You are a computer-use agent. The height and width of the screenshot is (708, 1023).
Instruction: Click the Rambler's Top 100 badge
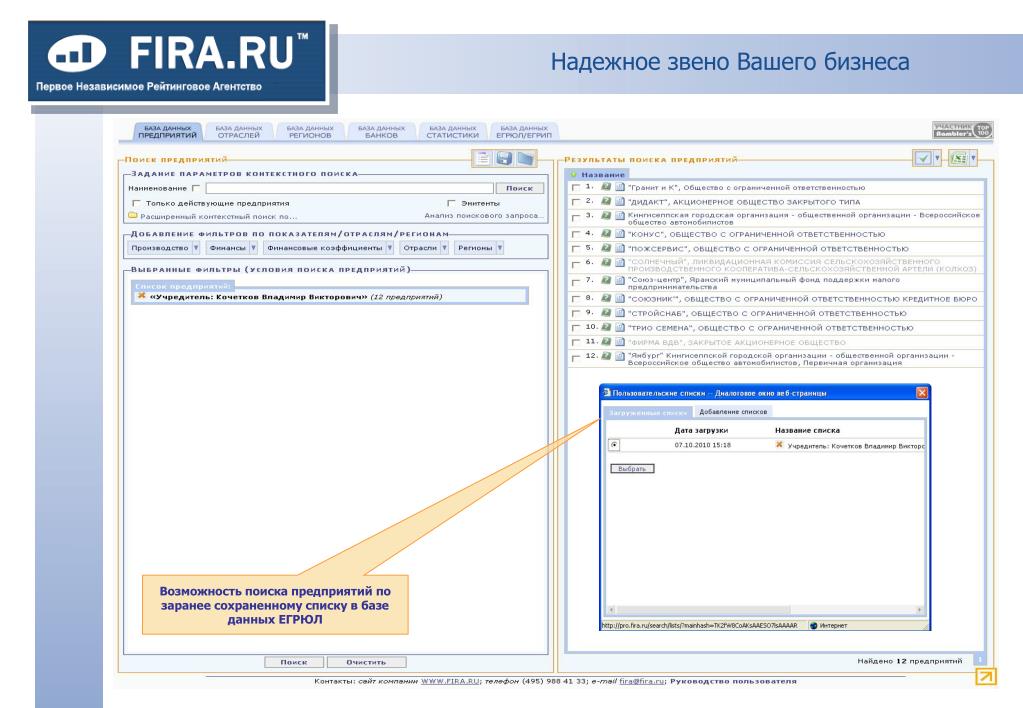[x=962, y=130]
